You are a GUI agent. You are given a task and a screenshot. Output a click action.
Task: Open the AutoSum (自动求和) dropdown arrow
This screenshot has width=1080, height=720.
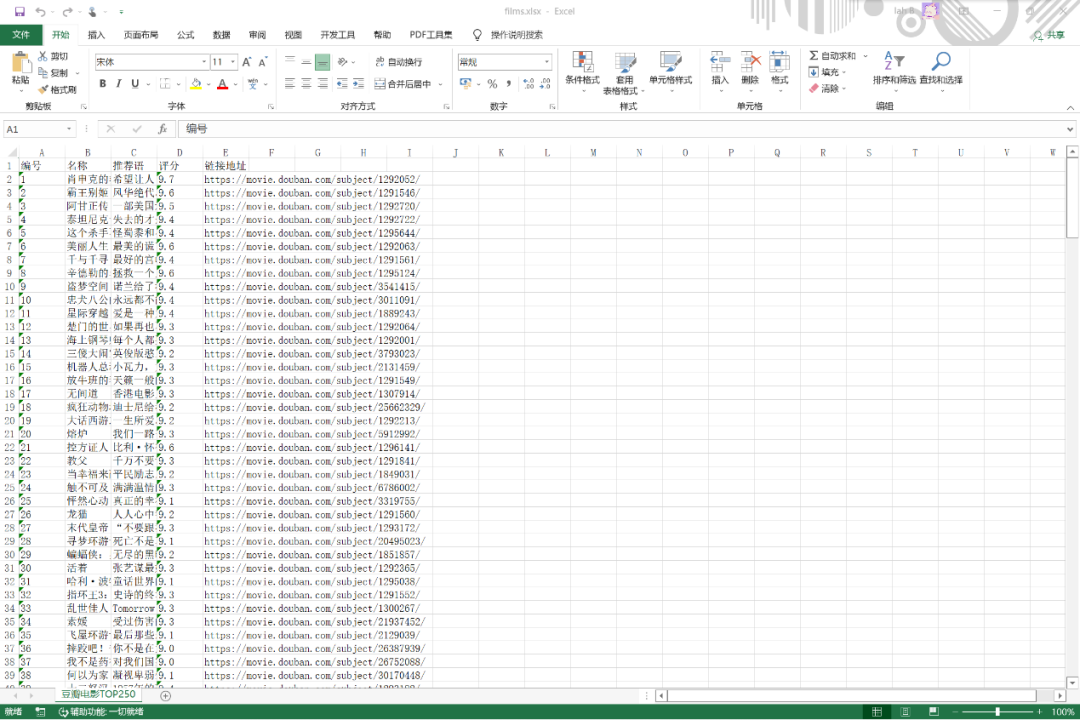coord(865,56)
